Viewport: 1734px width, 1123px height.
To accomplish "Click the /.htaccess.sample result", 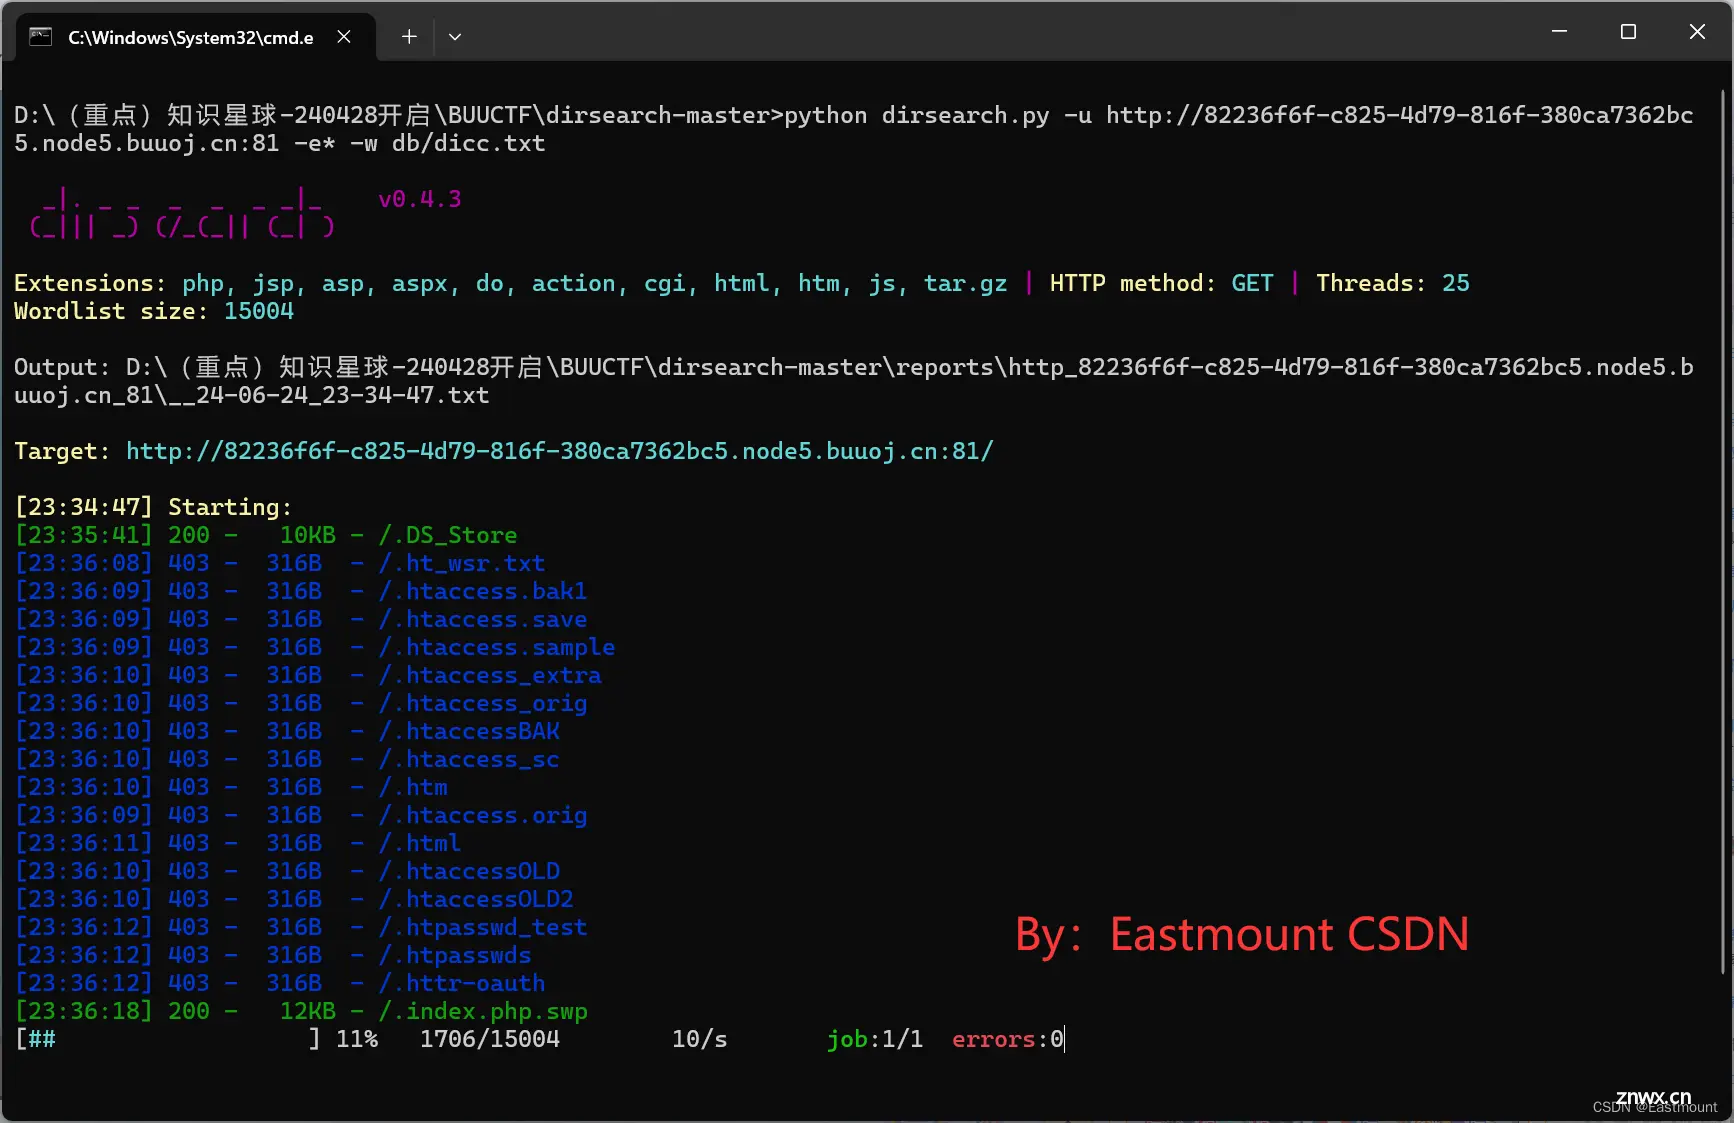I will click(x=315, y=647).
